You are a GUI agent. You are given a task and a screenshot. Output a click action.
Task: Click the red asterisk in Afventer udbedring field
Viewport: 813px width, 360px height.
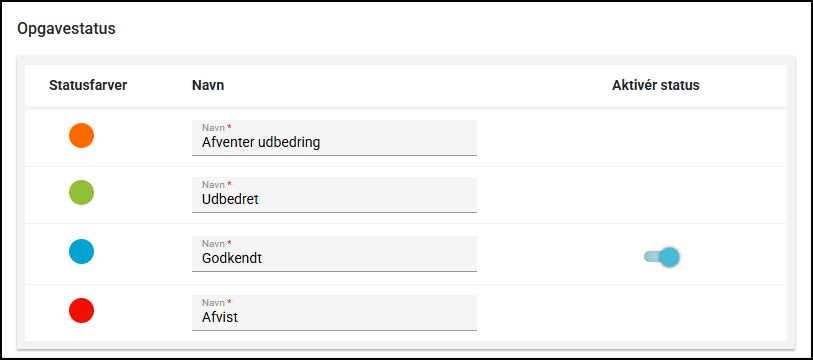coord(229,127)
